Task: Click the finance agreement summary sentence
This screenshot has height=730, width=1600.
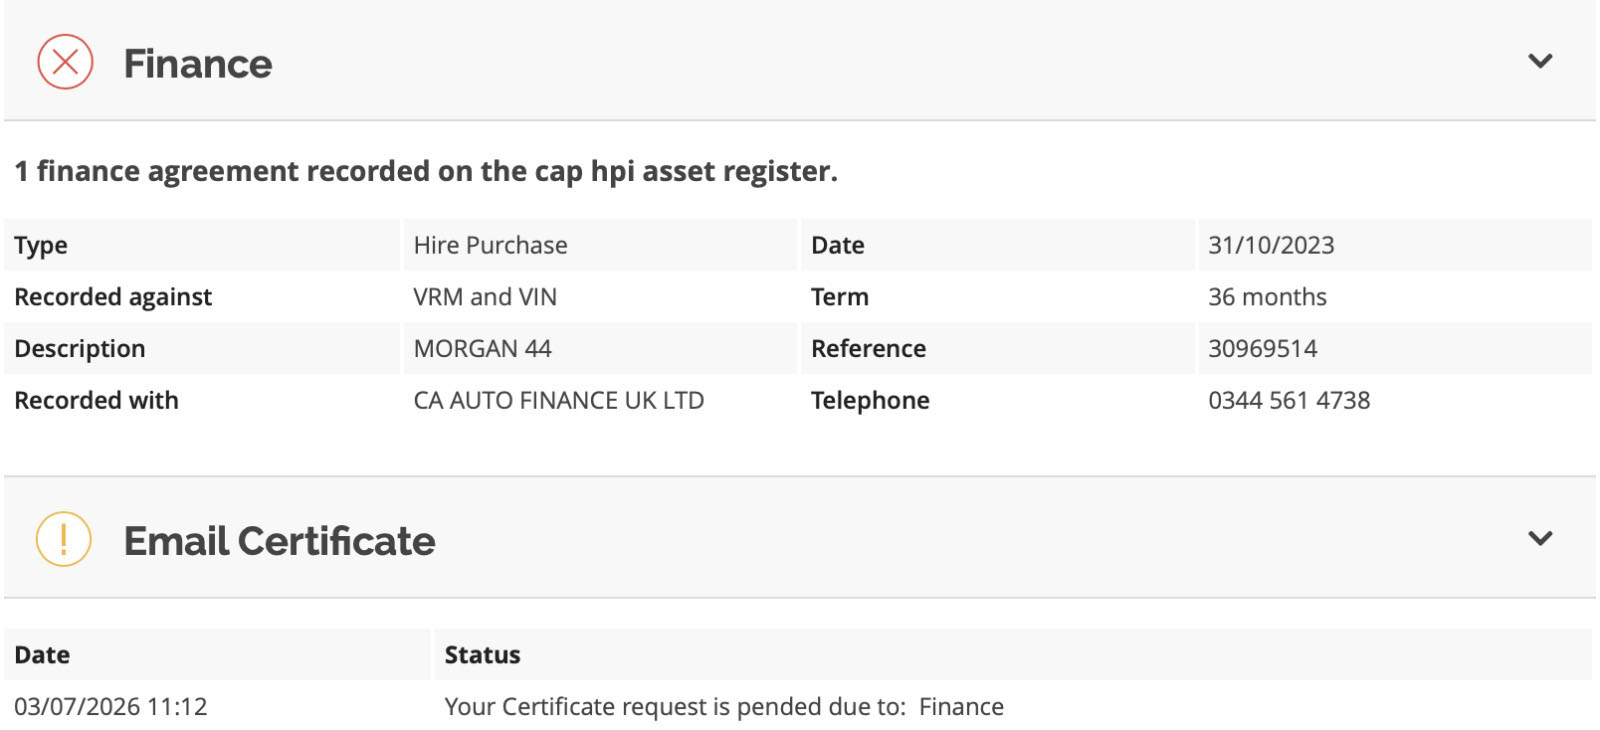Action: pos(426,171)
